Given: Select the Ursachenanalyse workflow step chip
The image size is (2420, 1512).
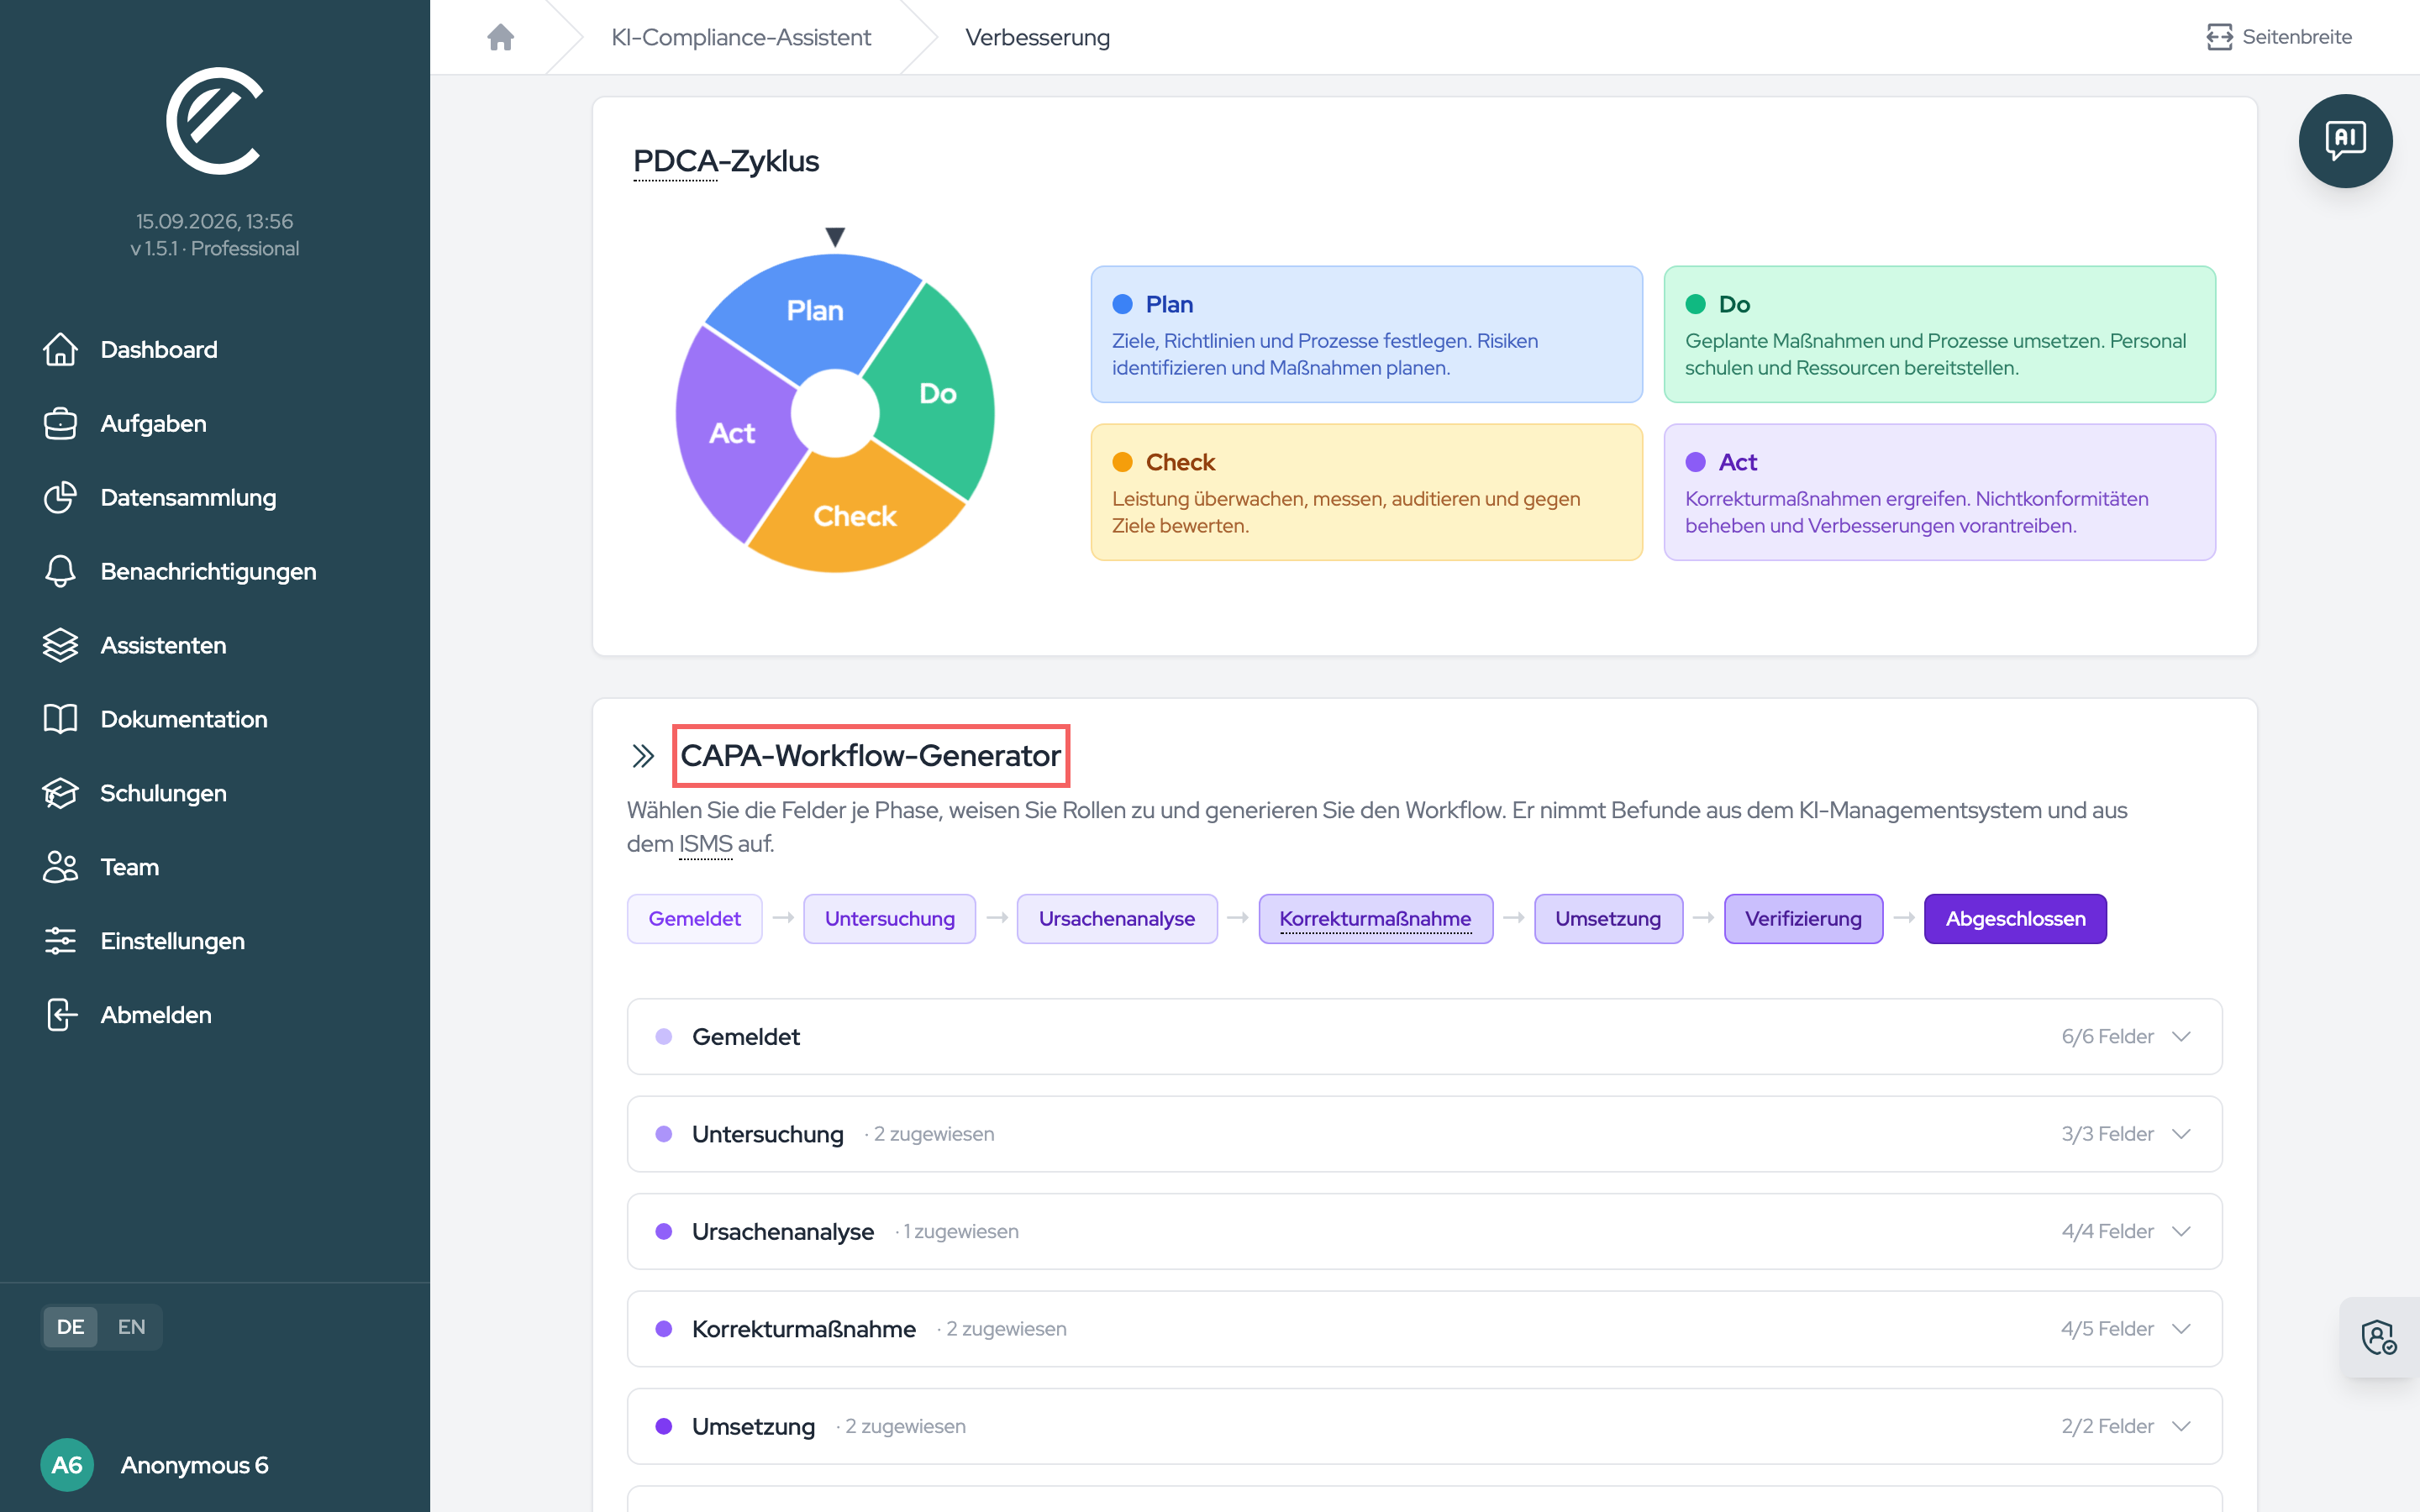Looking at the screenshot, I should tap(1117, 919).
